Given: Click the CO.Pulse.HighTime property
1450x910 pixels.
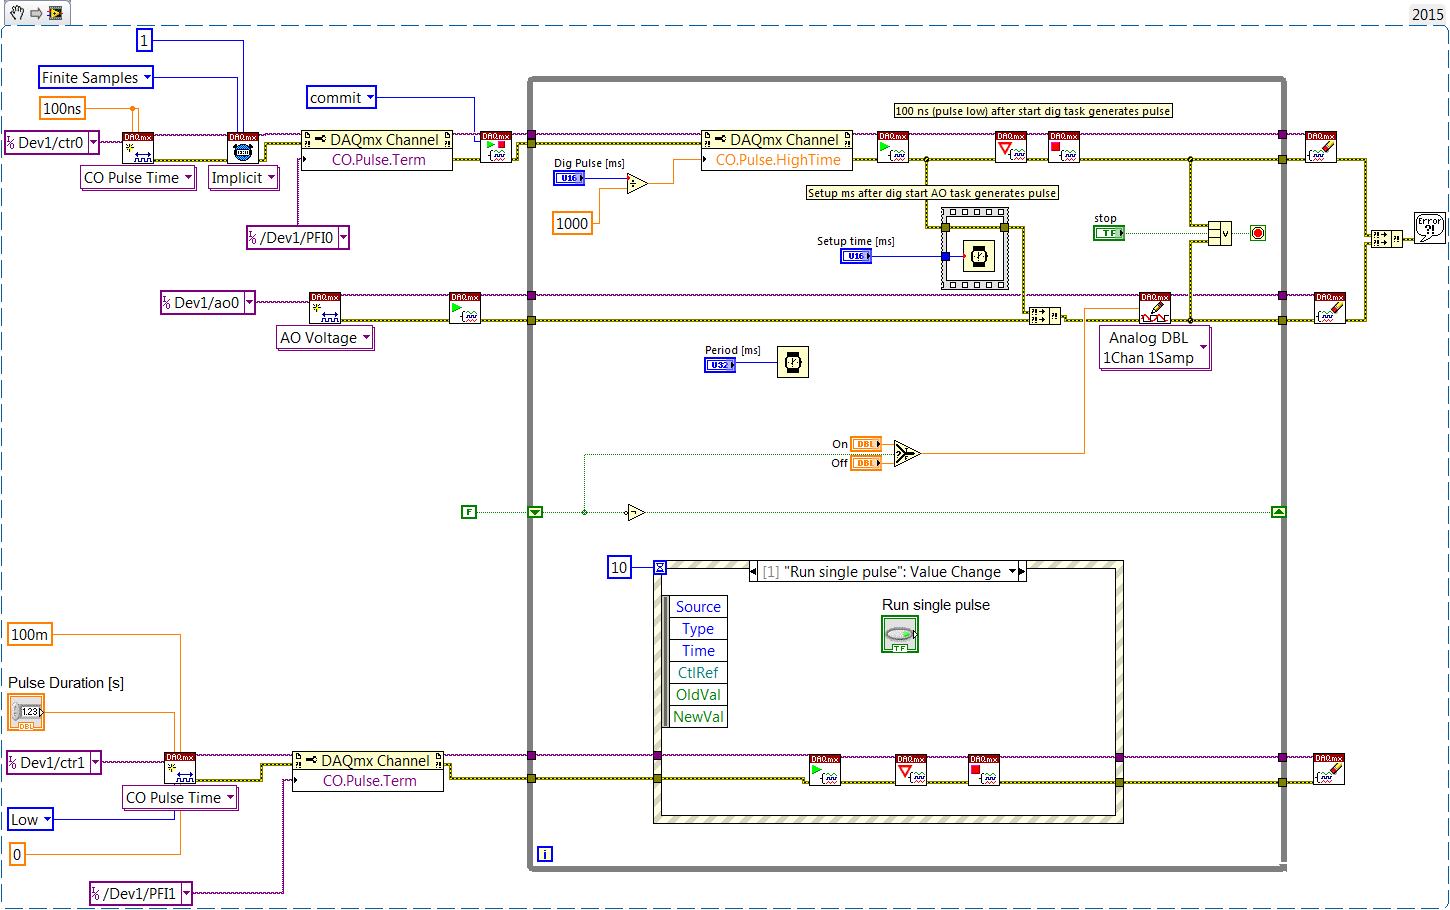Looking at the screenshot, I should tap(777, 160).
